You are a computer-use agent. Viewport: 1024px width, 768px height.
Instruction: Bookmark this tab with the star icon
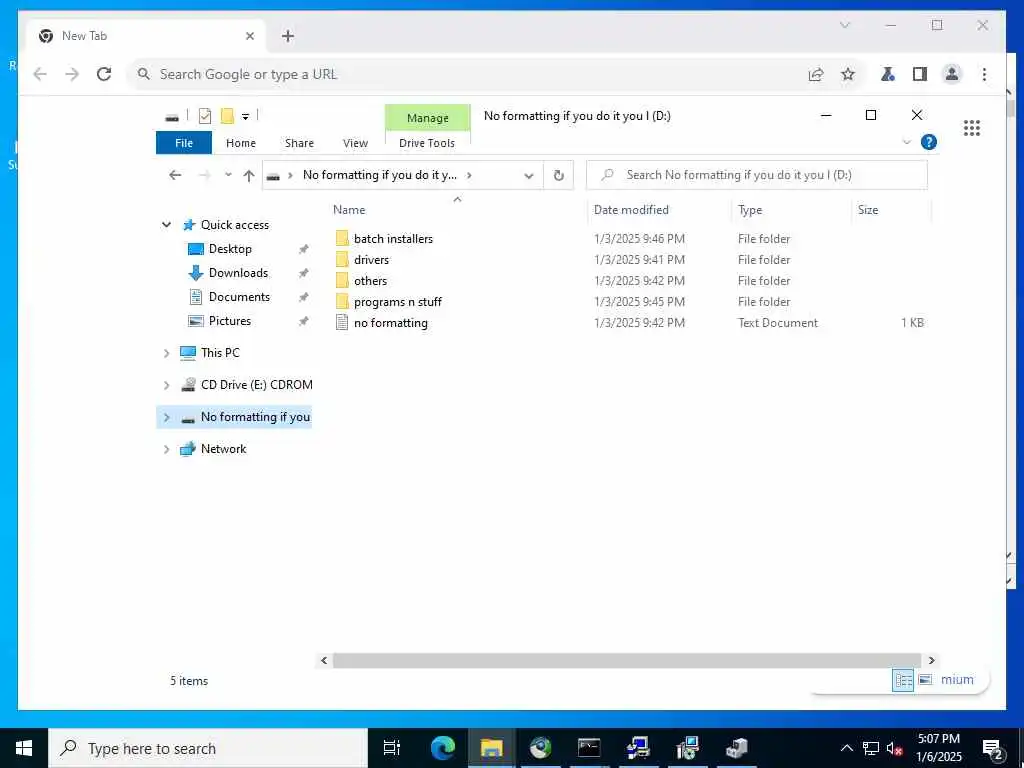(x=848, y=74)
